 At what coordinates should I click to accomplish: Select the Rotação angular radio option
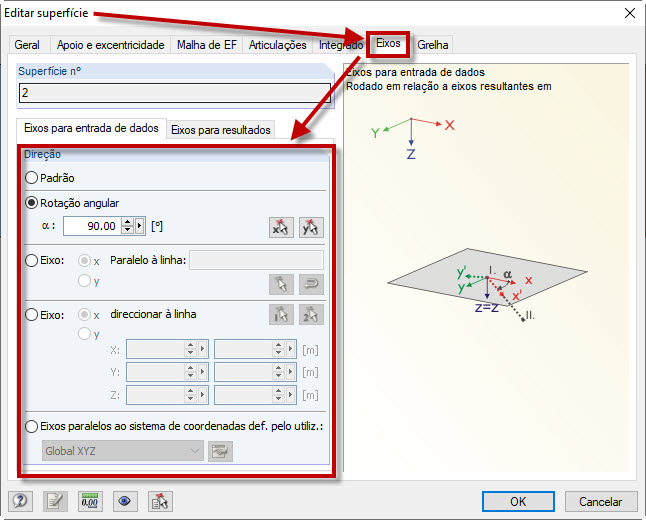[32, 203]
